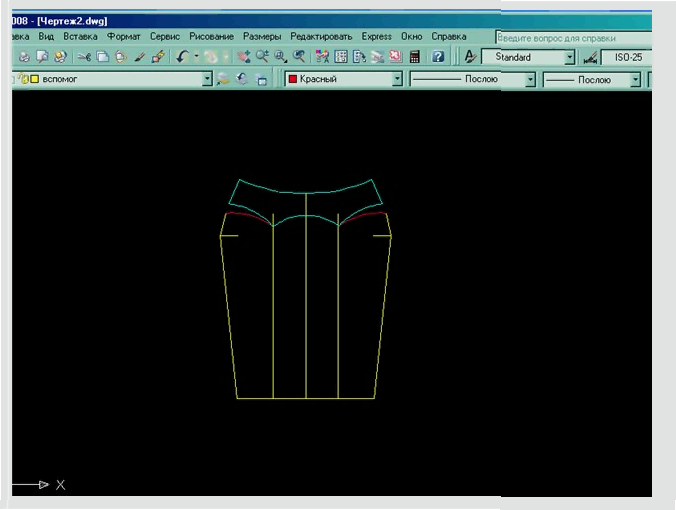676x510 pixels.
Task: Click the red swatch beside Красный
Action: 292,79
